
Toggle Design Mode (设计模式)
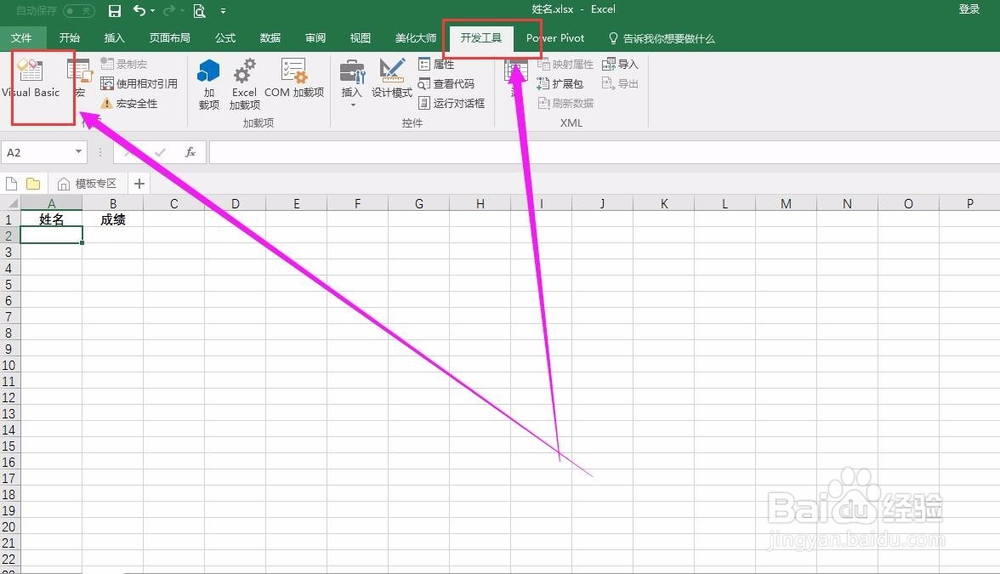click(392, 78)
